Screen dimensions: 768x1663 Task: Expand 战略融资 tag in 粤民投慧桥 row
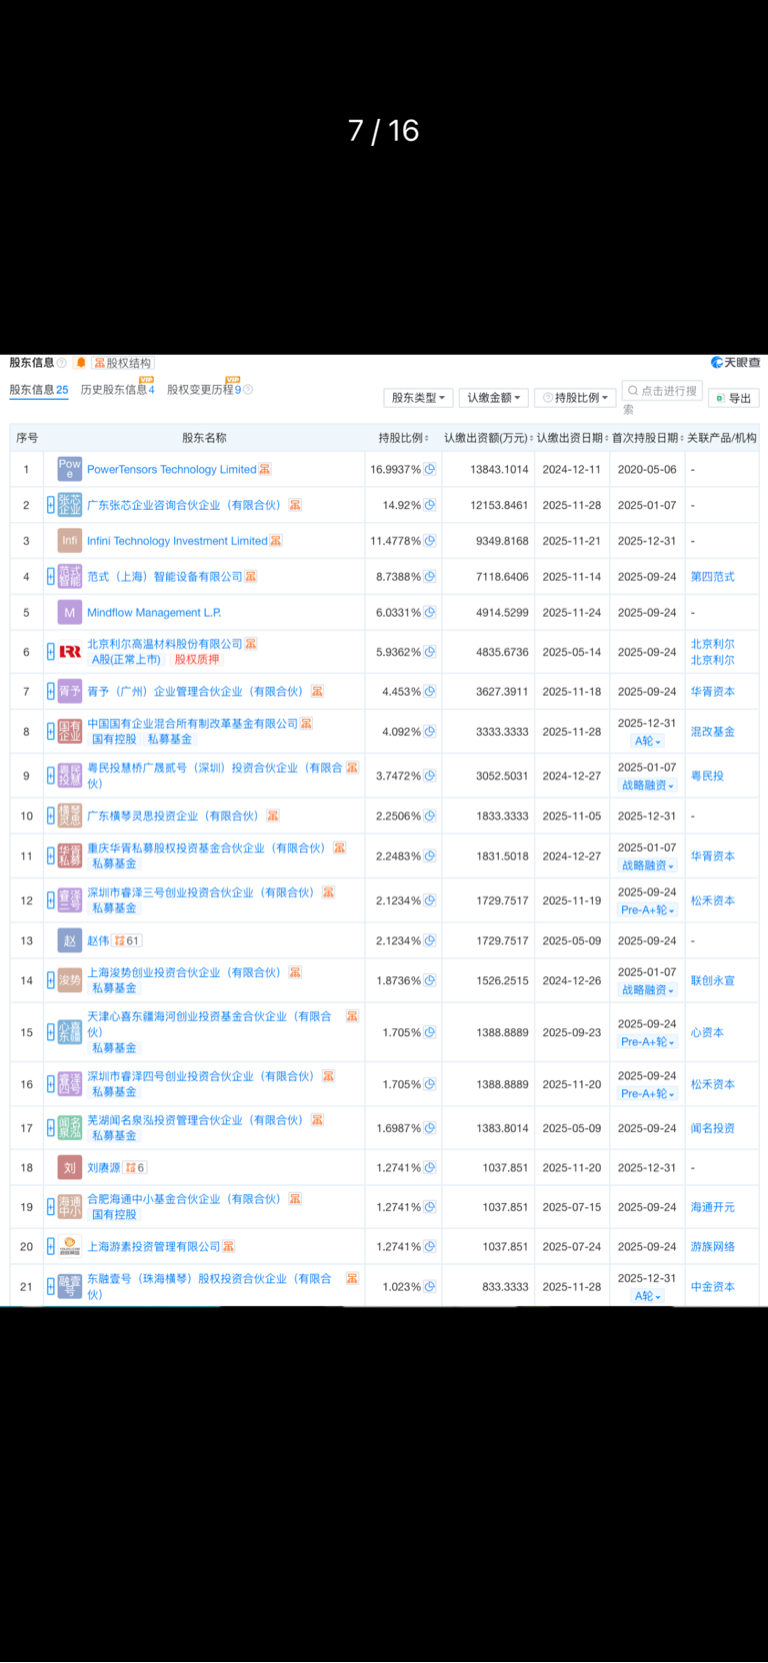click(648, 785)
